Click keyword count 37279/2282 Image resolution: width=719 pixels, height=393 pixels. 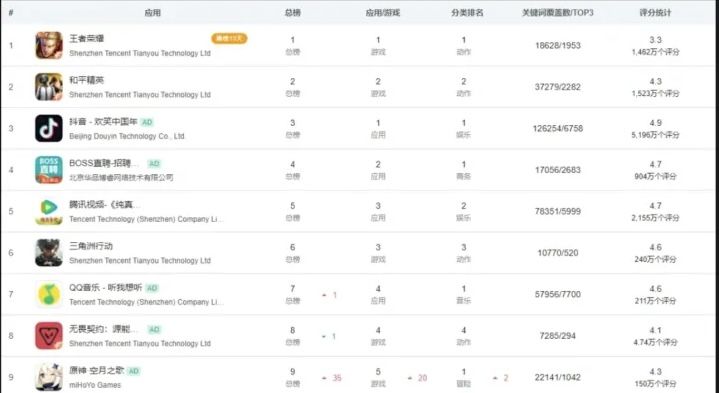click(558, 87)
